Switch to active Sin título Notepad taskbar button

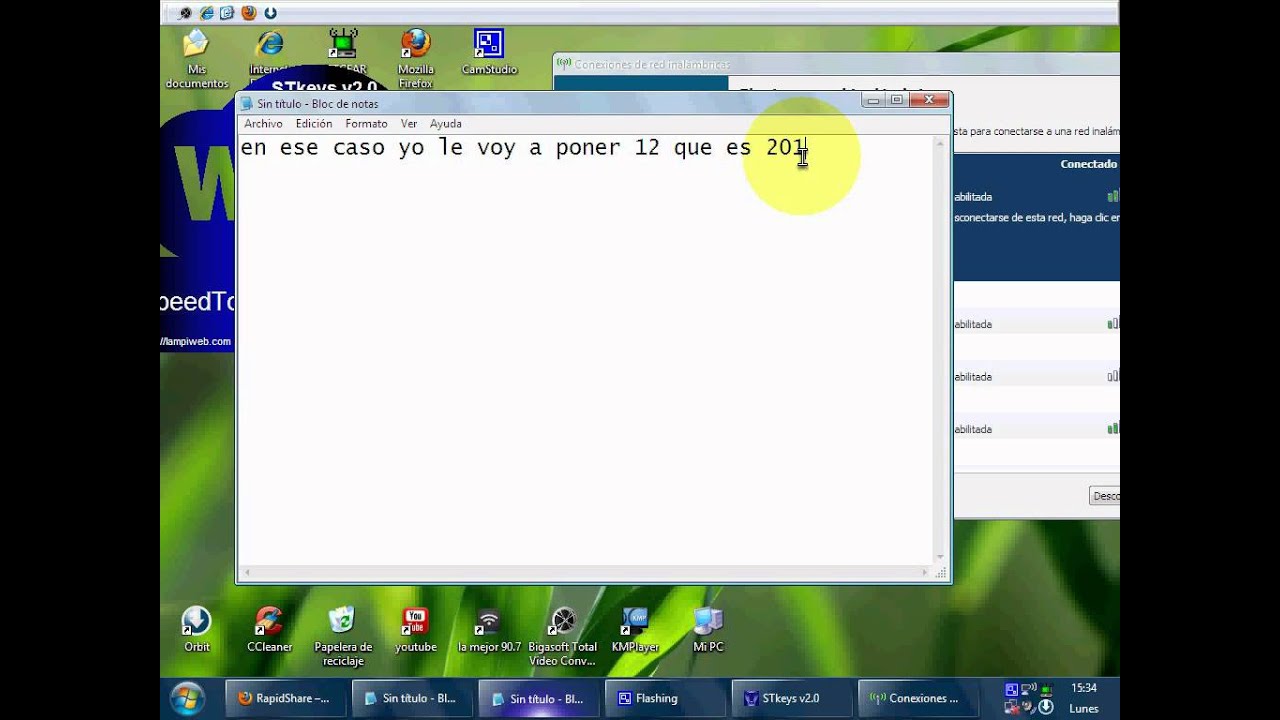pos(538,699)
